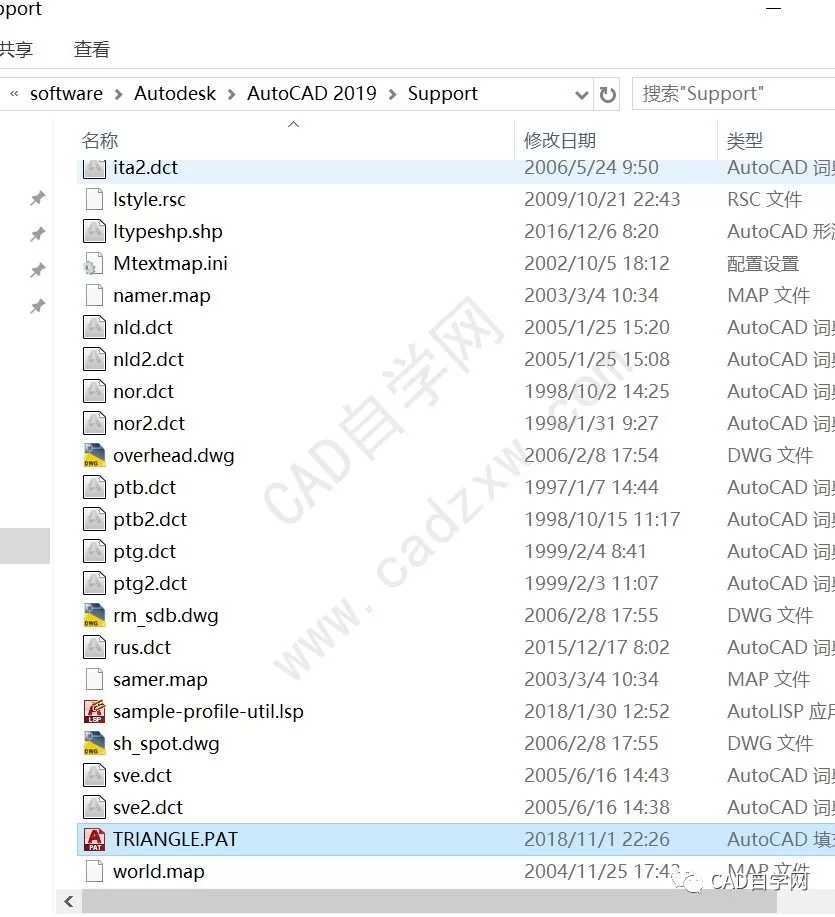
Task: Select the file name world.map
Action: (x=158, y=871)
